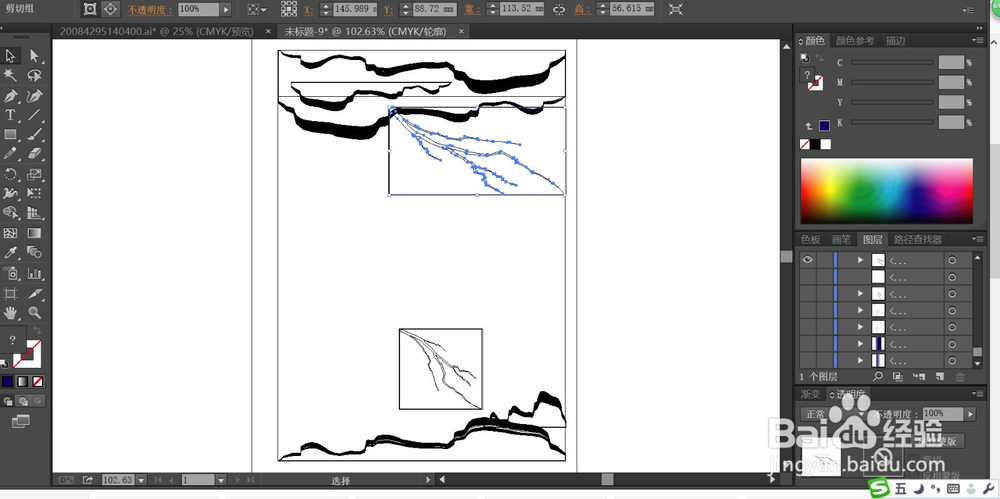Viewport: 1000px width, 499px height.
Task: Select the Hand tool
Action: click(x=10, y=313)
